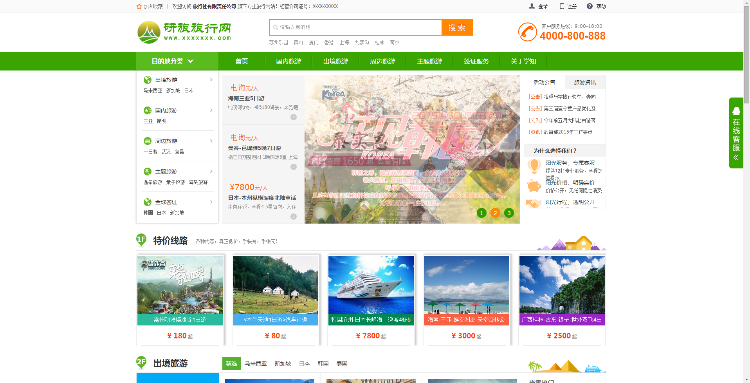Switch to the 旅游资讯 tab in the right panel
The image size is (750, 383).
click(585, 82)
